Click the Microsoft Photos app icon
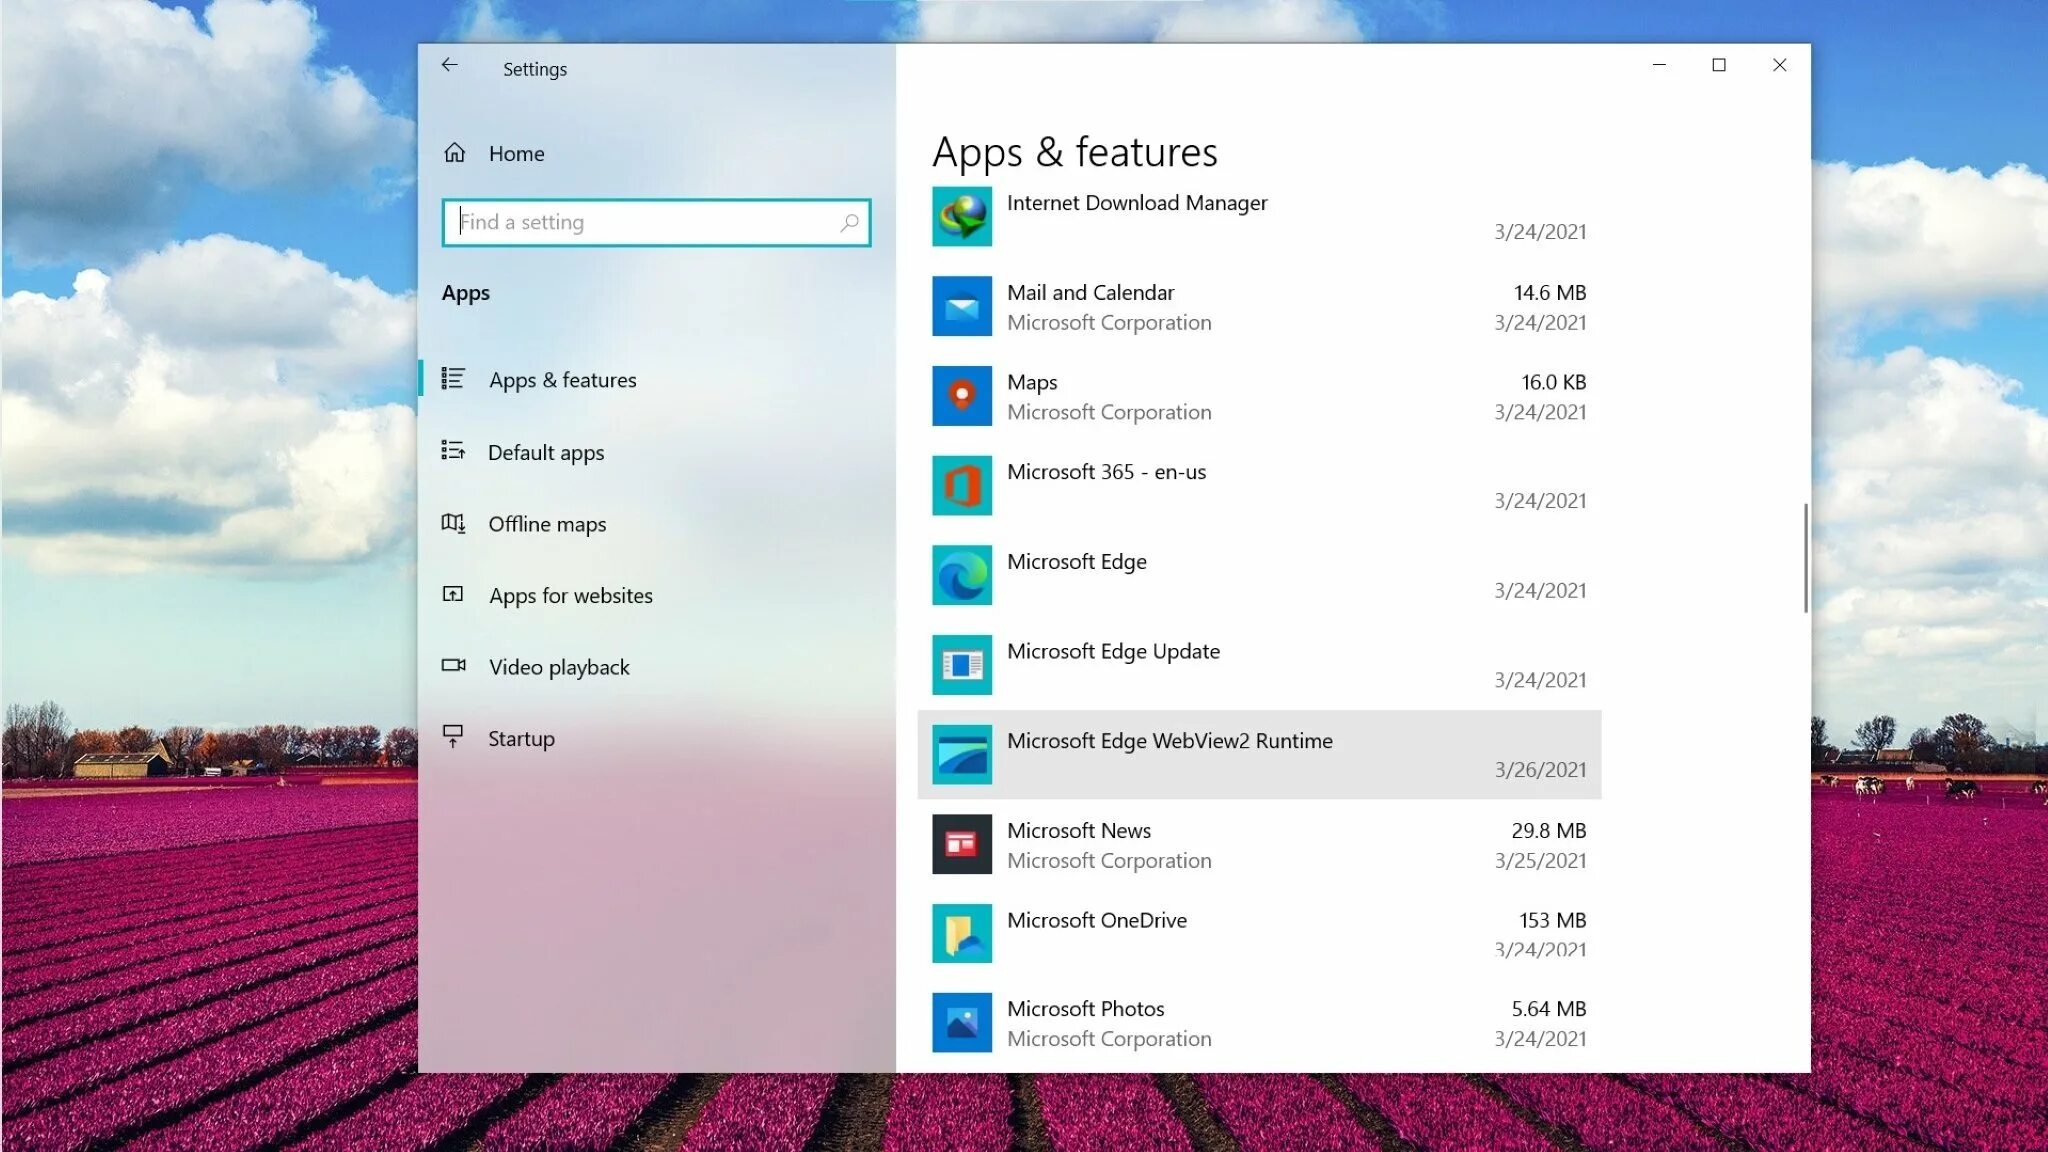 pyautogui.click(x=962, y=1022)
